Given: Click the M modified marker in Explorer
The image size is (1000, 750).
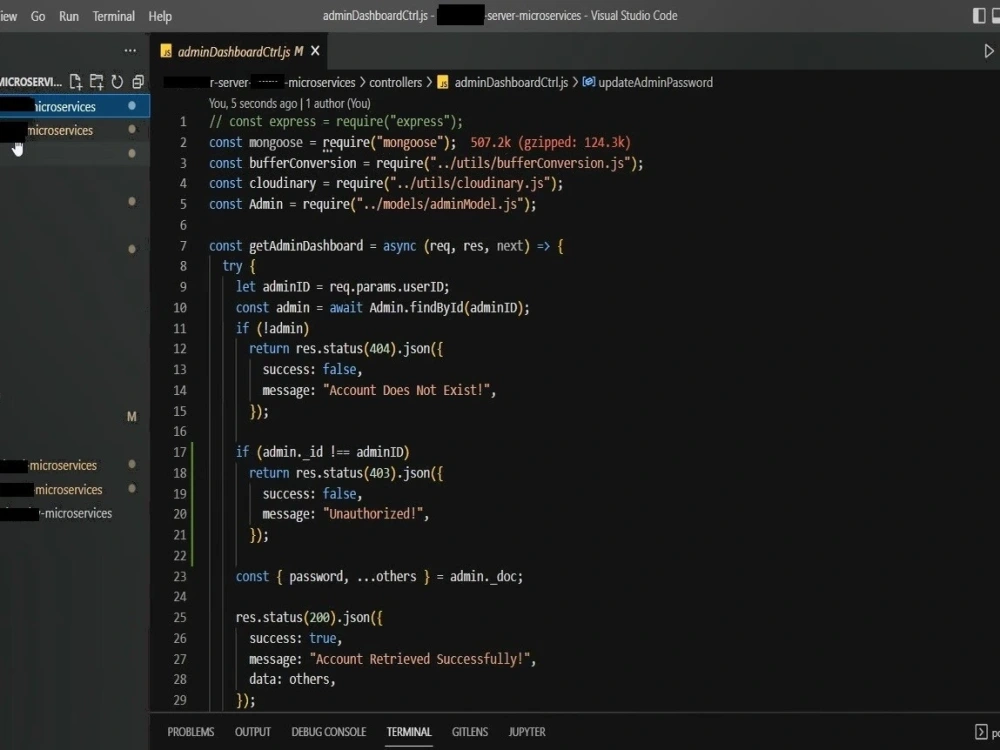Looking at the screenshot, I should 131,416.
